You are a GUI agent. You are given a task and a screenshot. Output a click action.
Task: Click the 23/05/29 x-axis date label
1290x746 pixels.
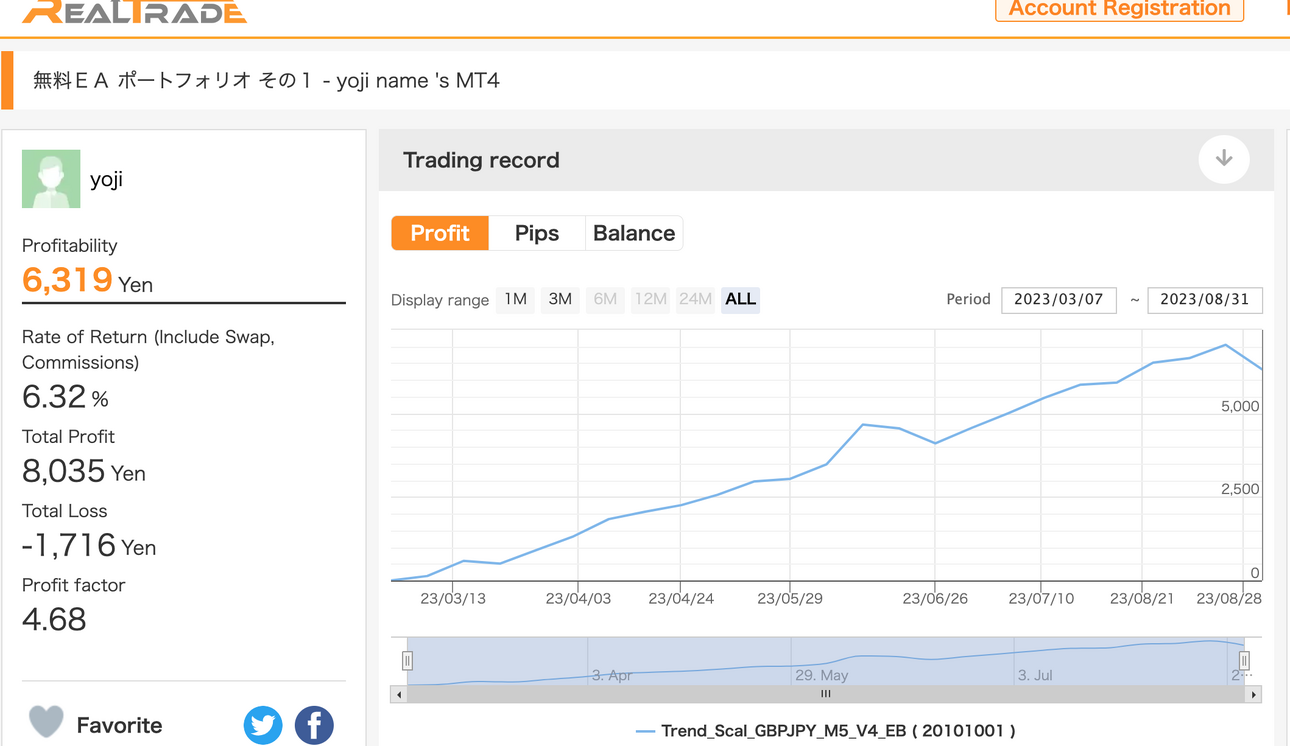790,598
